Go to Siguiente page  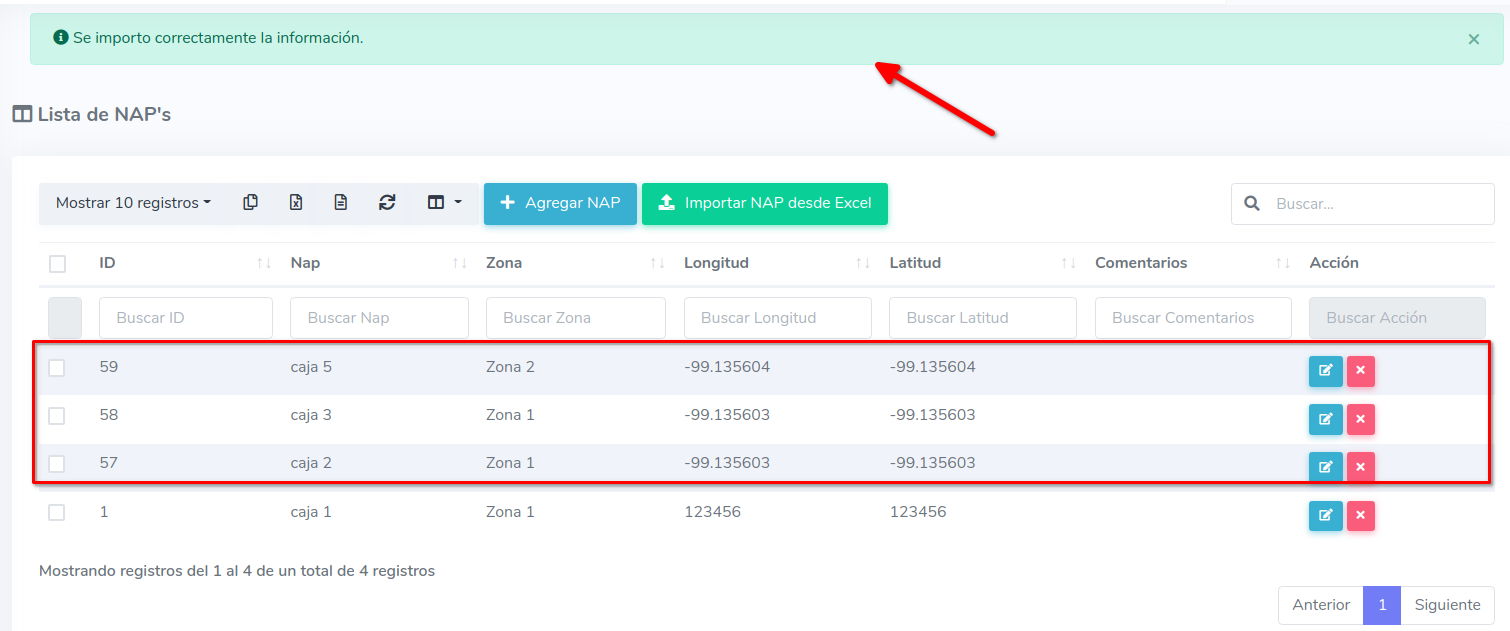1447,605
